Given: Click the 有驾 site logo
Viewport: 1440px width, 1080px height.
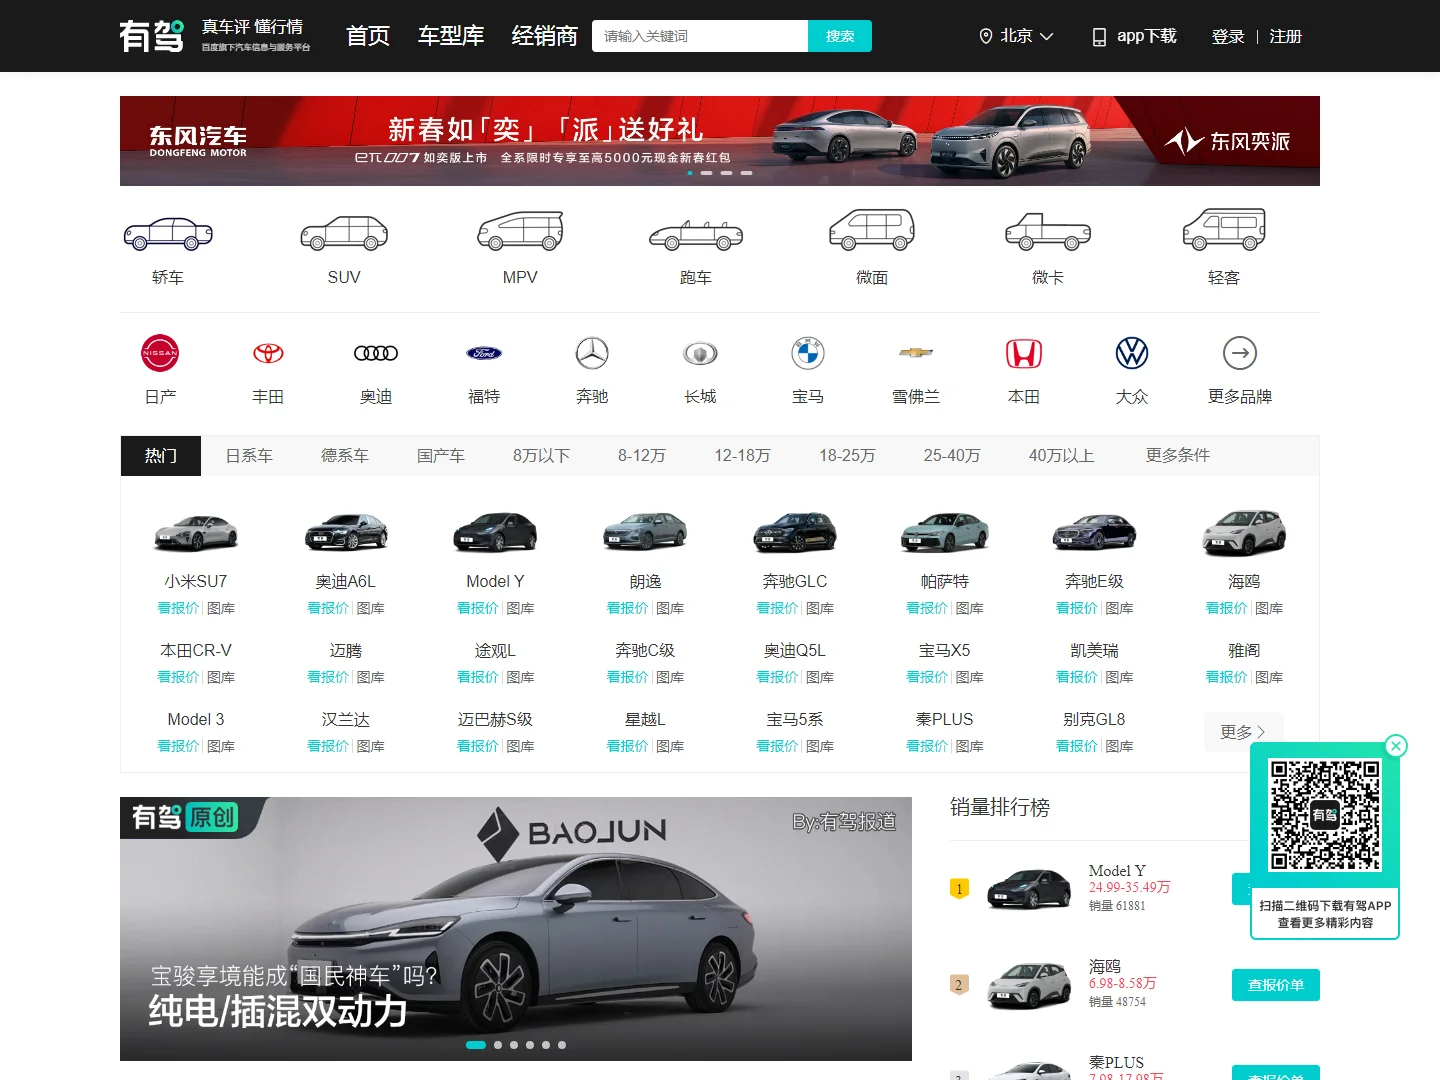Looking at the screenshot, I should [x=151, y=36].
